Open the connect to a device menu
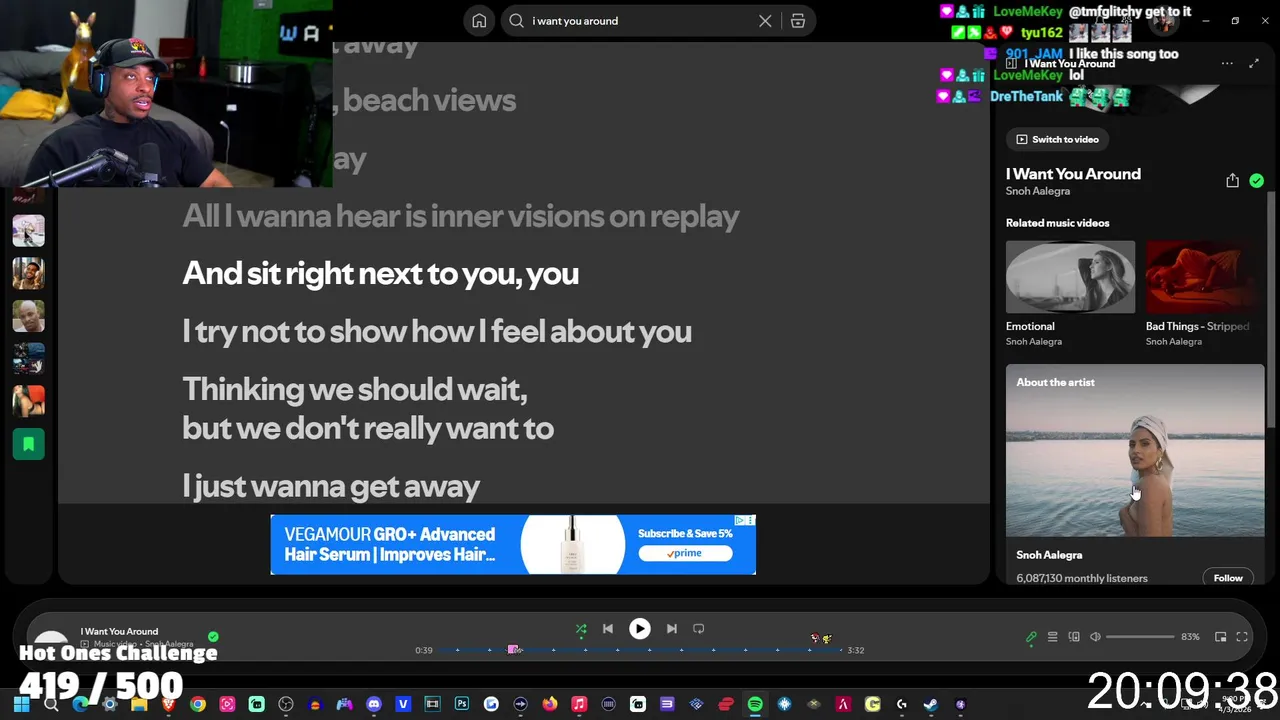 1074,637
